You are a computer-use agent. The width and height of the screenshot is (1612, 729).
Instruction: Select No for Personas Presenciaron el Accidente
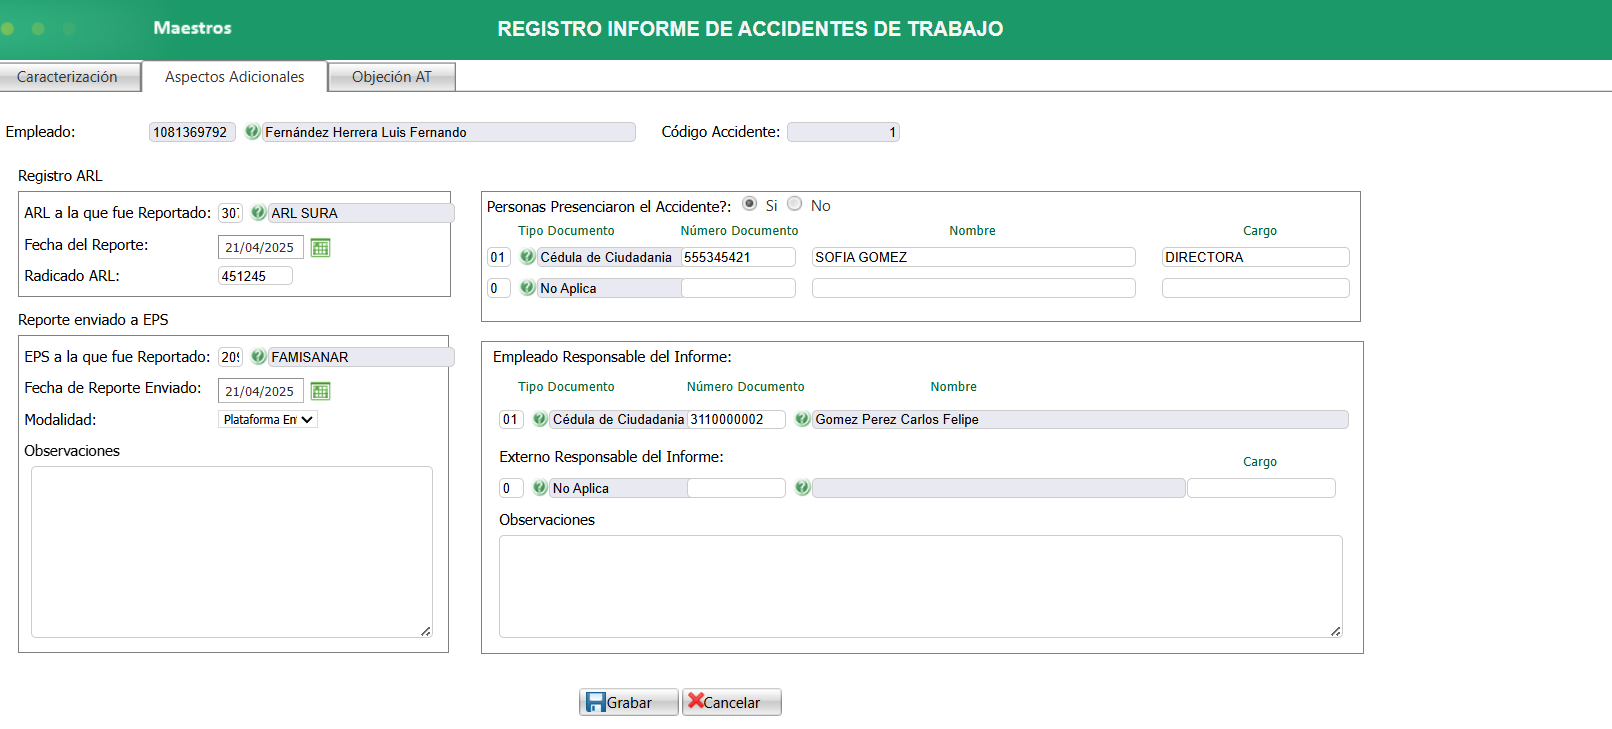click(794, 204)
